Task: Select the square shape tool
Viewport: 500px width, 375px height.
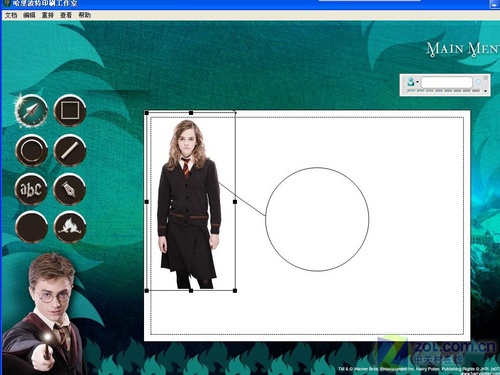Action: [x=70, y=111]
